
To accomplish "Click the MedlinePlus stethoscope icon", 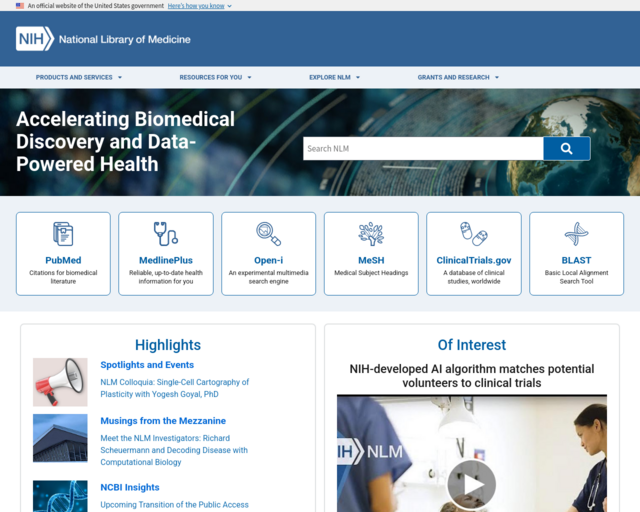I will (166, 234).
